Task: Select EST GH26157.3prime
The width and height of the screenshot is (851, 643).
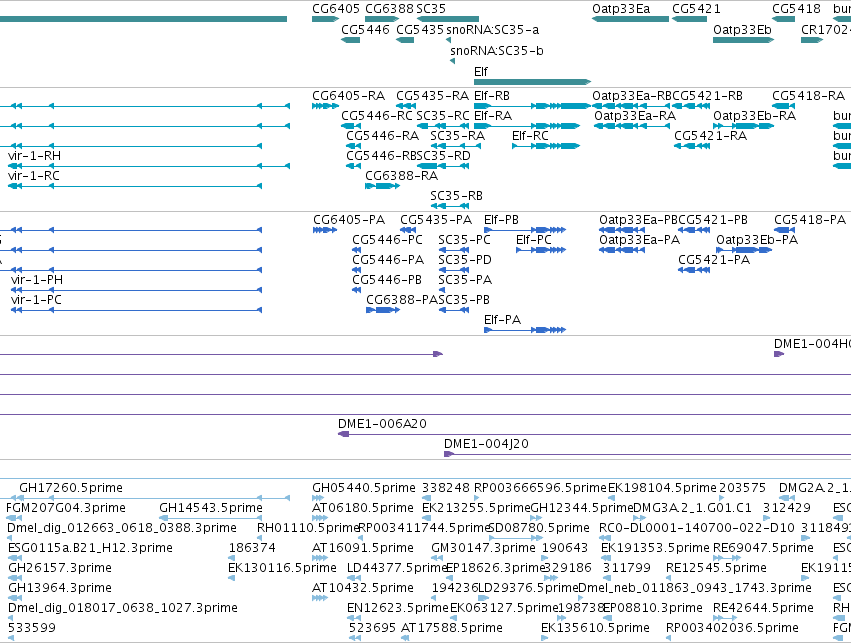Action: point(60,568)
